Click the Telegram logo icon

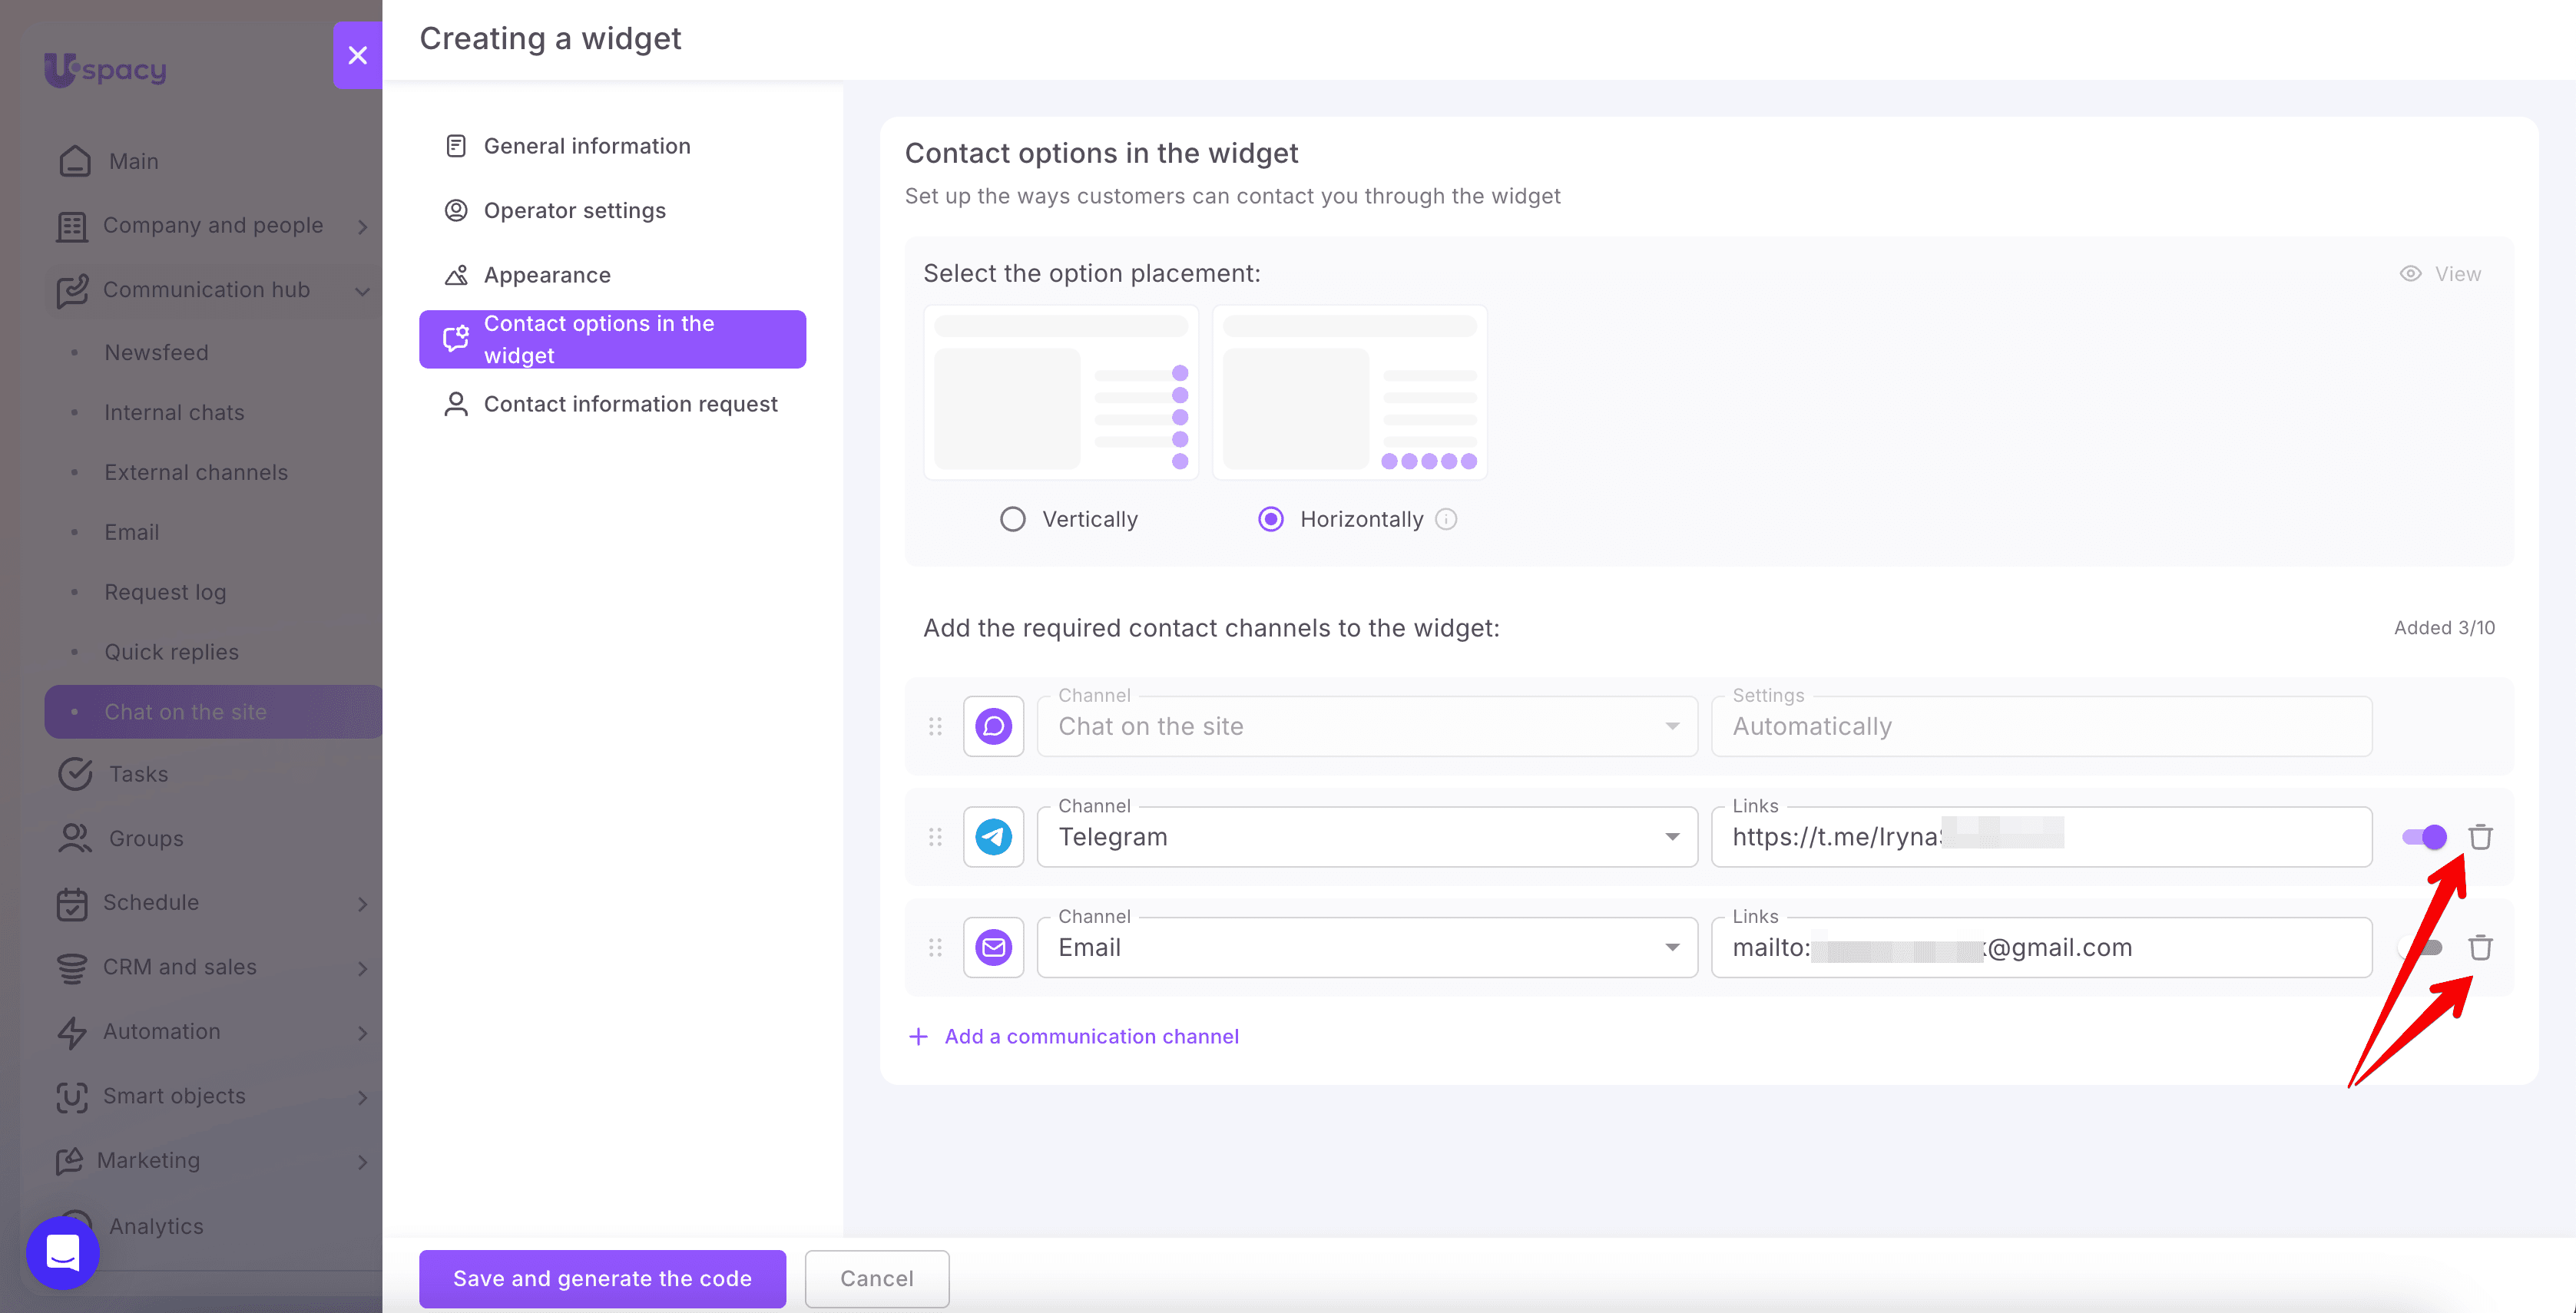point(993,837)
